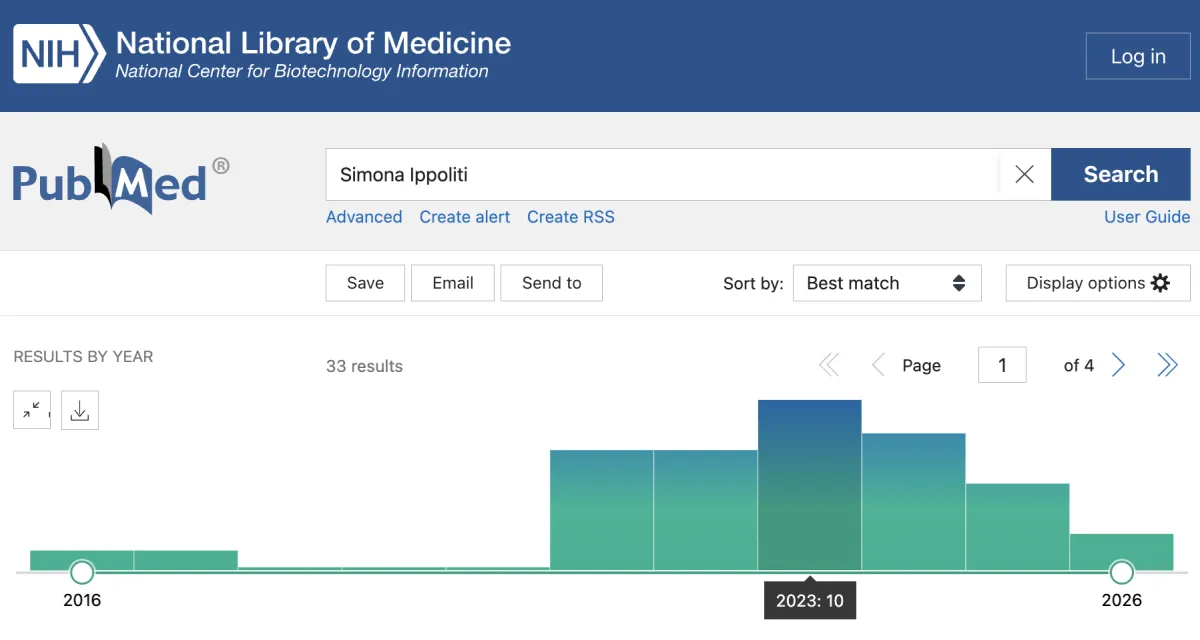The height and width of the screenshot is (640, 1200).
Task: Open the Sort by Best match dropdown
Action: coord(886,283)
